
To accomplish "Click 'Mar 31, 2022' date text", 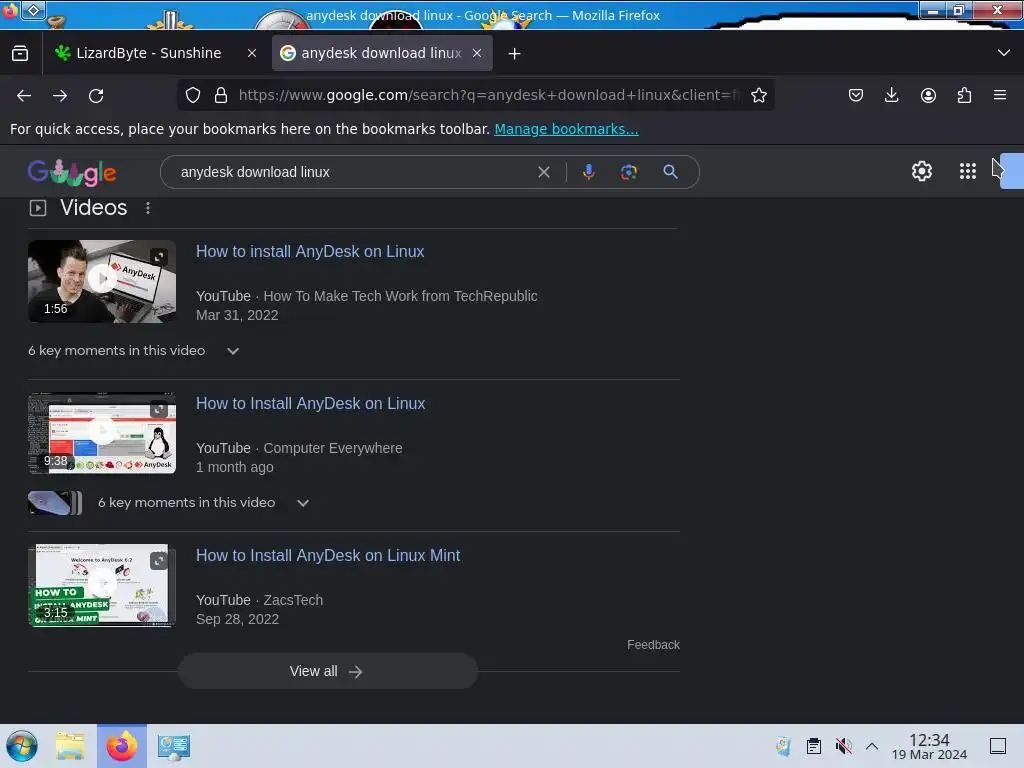I will tap(237, 315).
